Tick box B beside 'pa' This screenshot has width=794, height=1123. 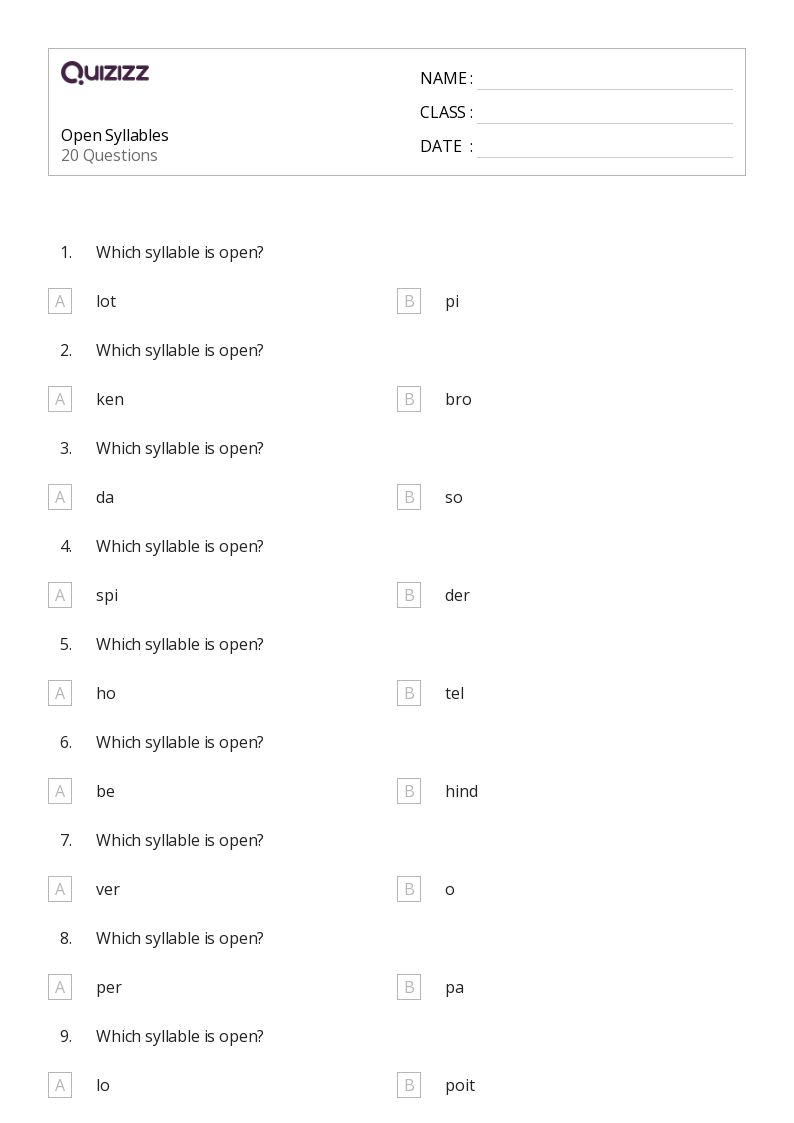pos(409,988)
